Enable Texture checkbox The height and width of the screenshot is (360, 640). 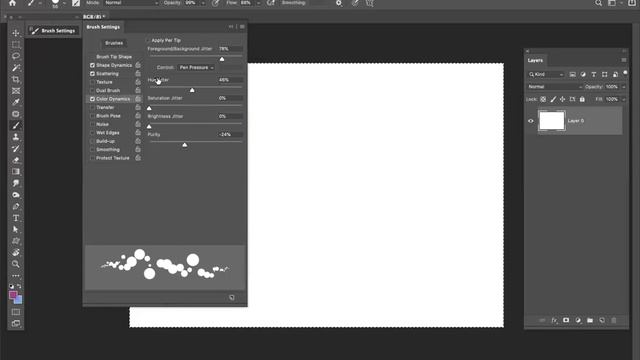click(x=92, y=82)
